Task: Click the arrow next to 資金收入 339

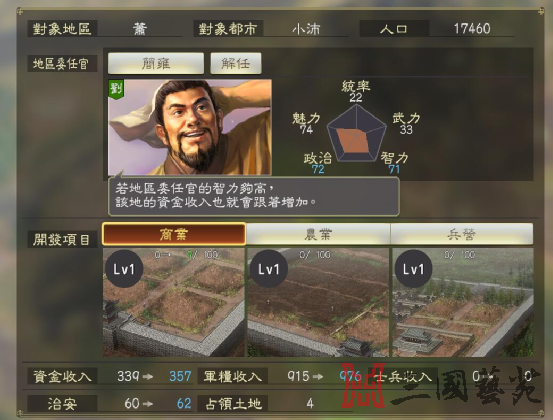Action: (x=148, y=377)
